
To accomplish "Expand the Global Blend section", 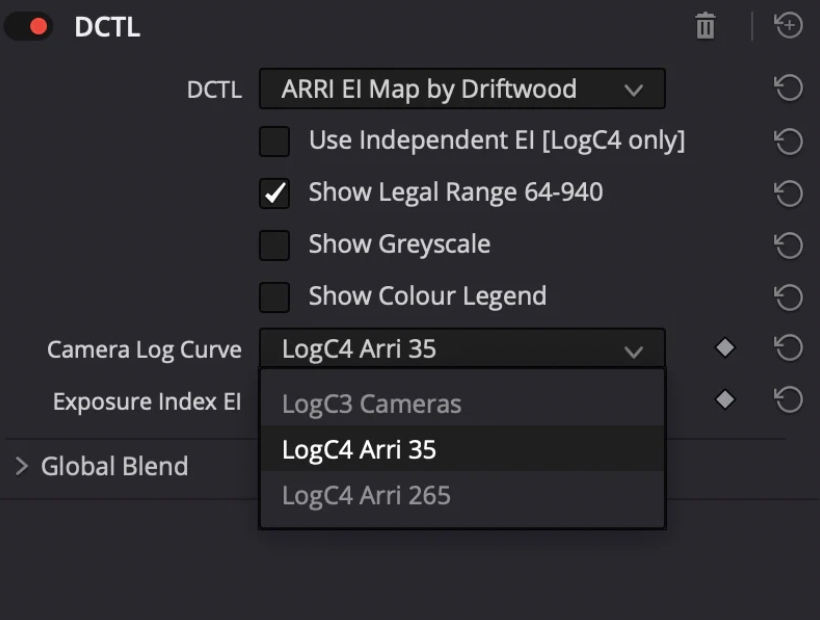I will pos(22,466).
